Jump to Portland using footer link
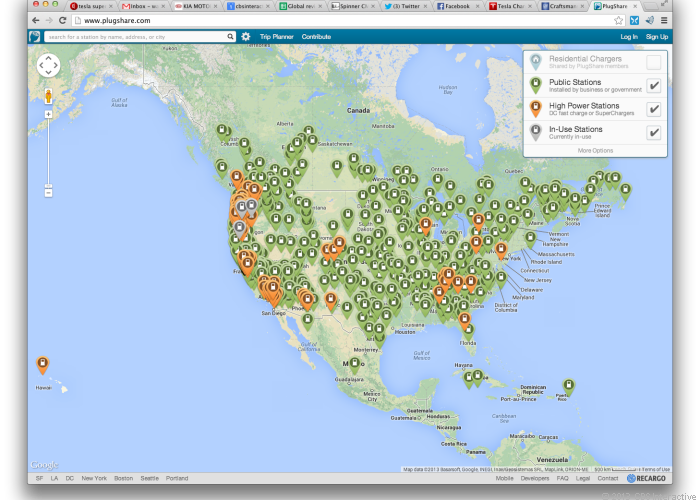The width and height of the screenshot is (700, 500). coord(177,478)
